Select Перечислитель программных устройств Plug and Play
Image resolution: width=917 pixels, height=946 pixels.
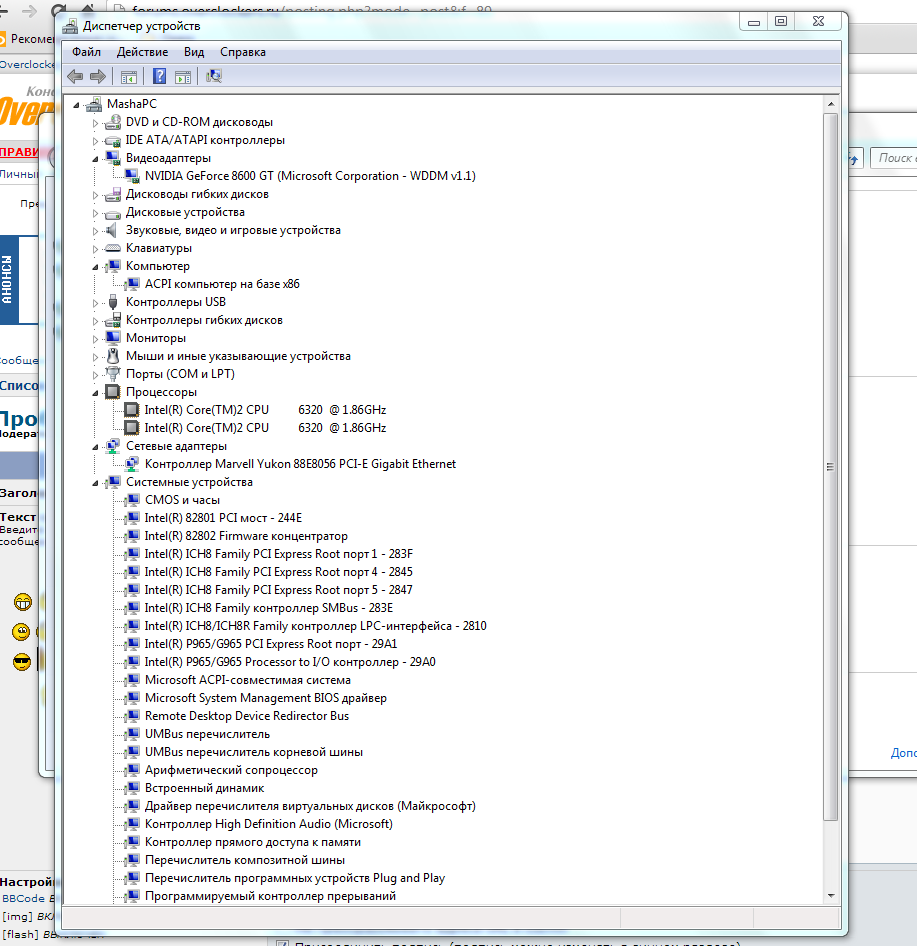295,878
